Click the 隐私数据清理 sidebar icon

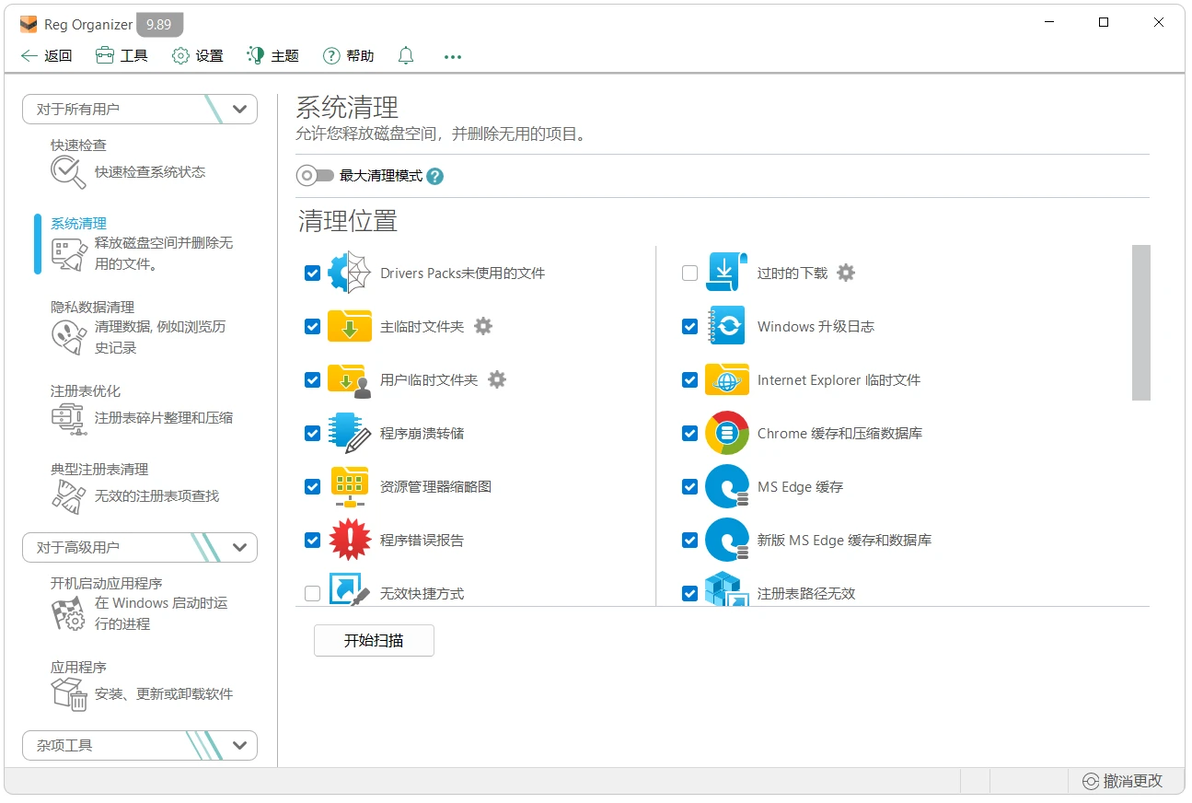tap(68, 337)
